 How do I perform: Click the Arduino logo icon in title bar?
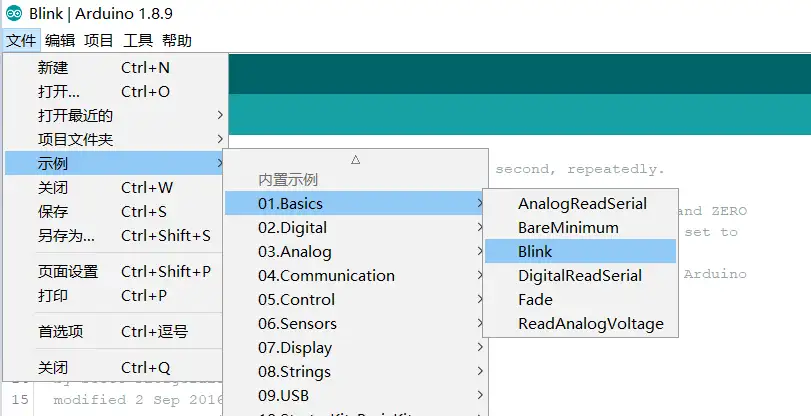click(x=15, y=14)
